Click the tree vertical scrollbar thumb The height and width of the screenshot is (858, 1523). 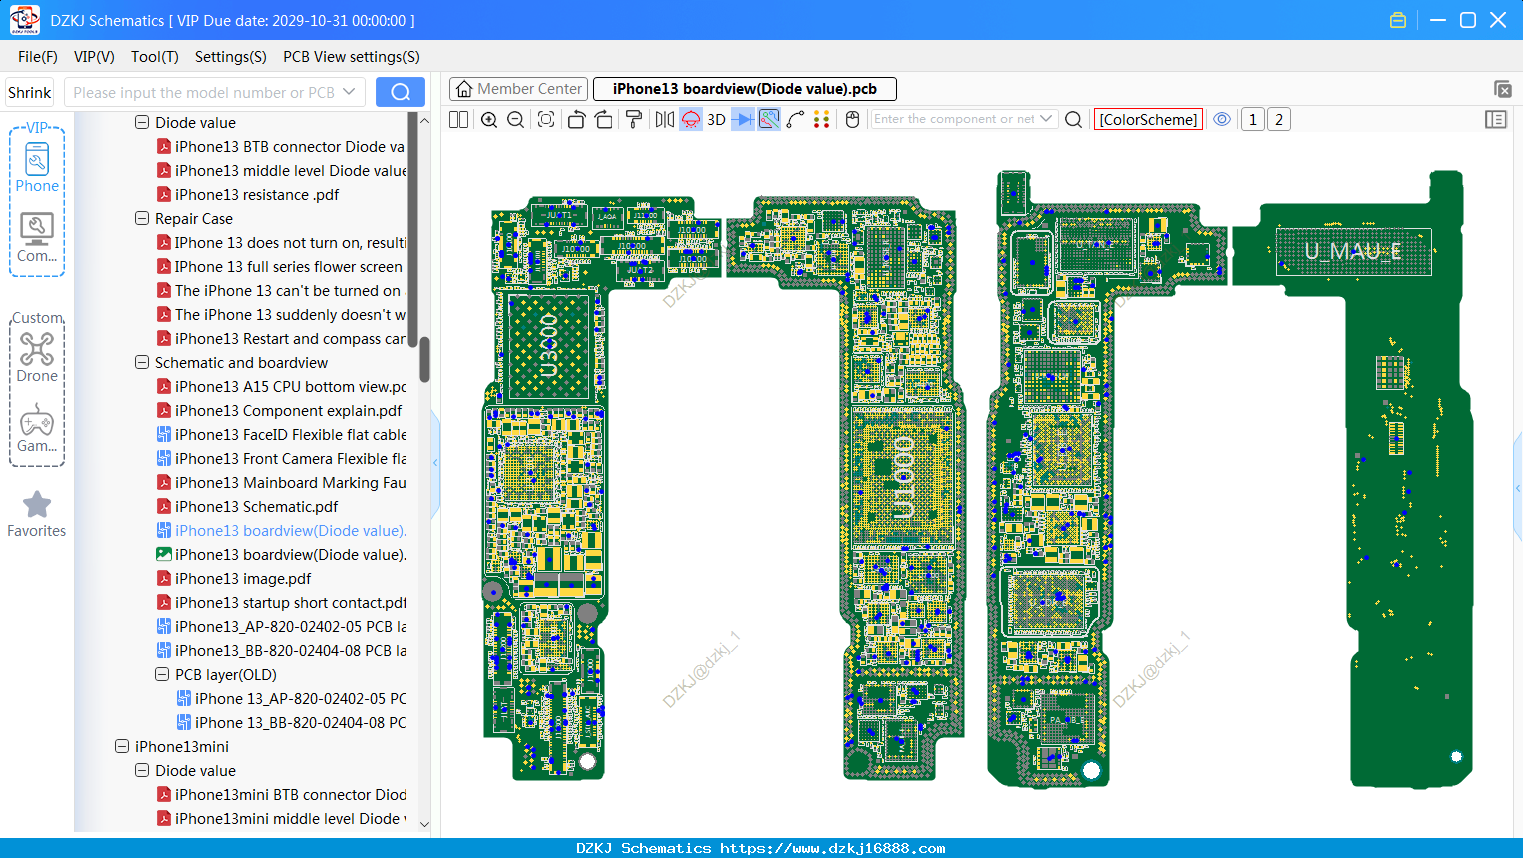coord(424,359)
